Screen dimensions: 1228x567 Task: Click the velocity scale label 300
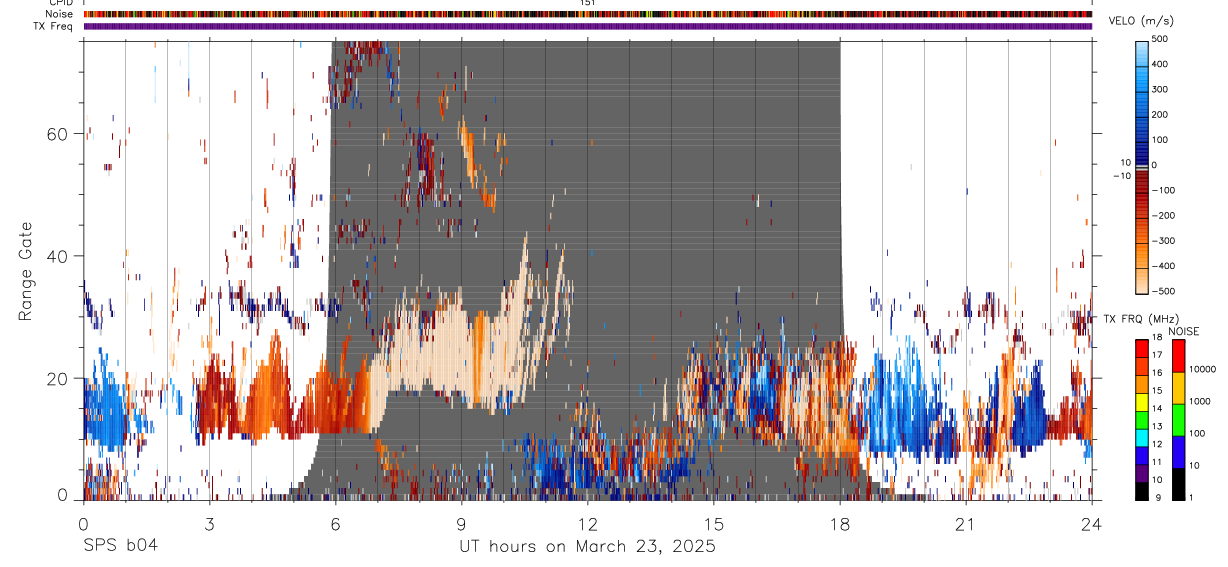(x=1160, y=89)
